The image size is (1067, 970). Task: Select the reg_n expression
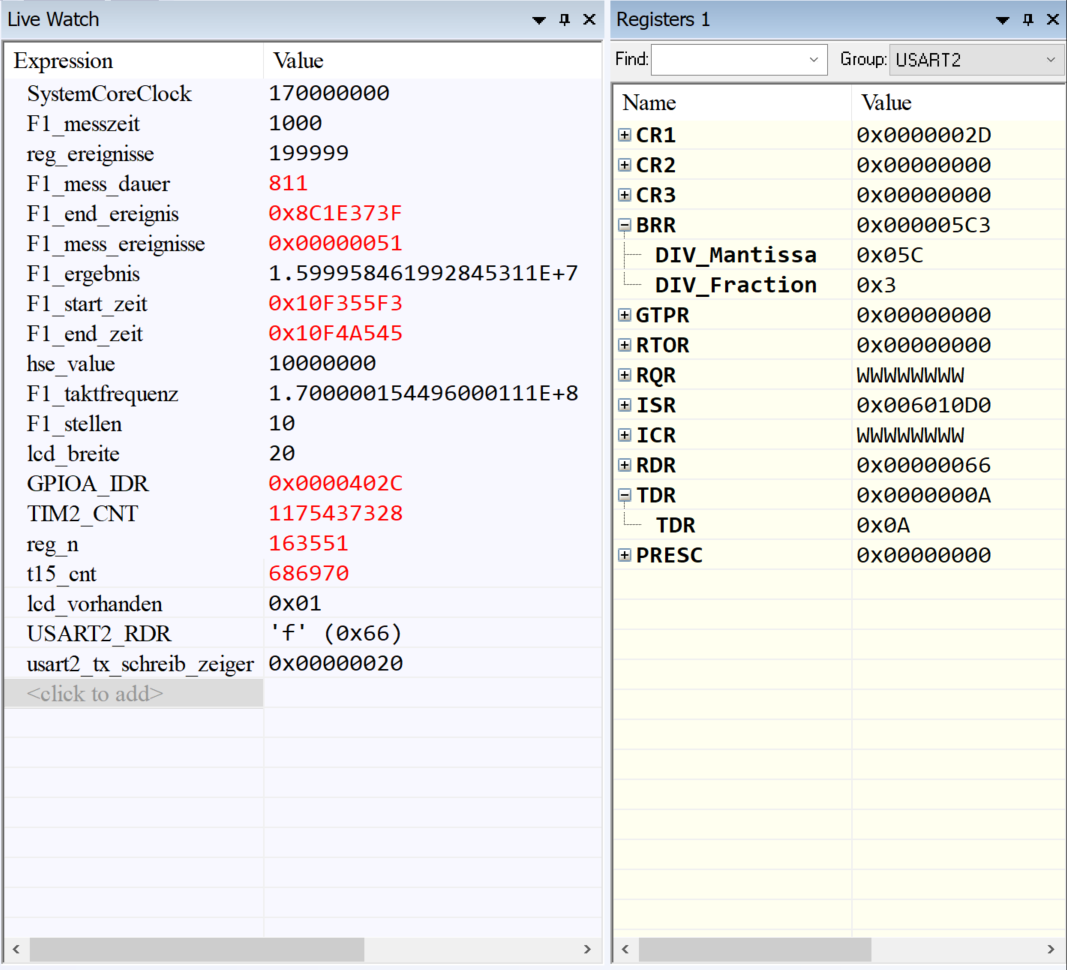[52, 544]
